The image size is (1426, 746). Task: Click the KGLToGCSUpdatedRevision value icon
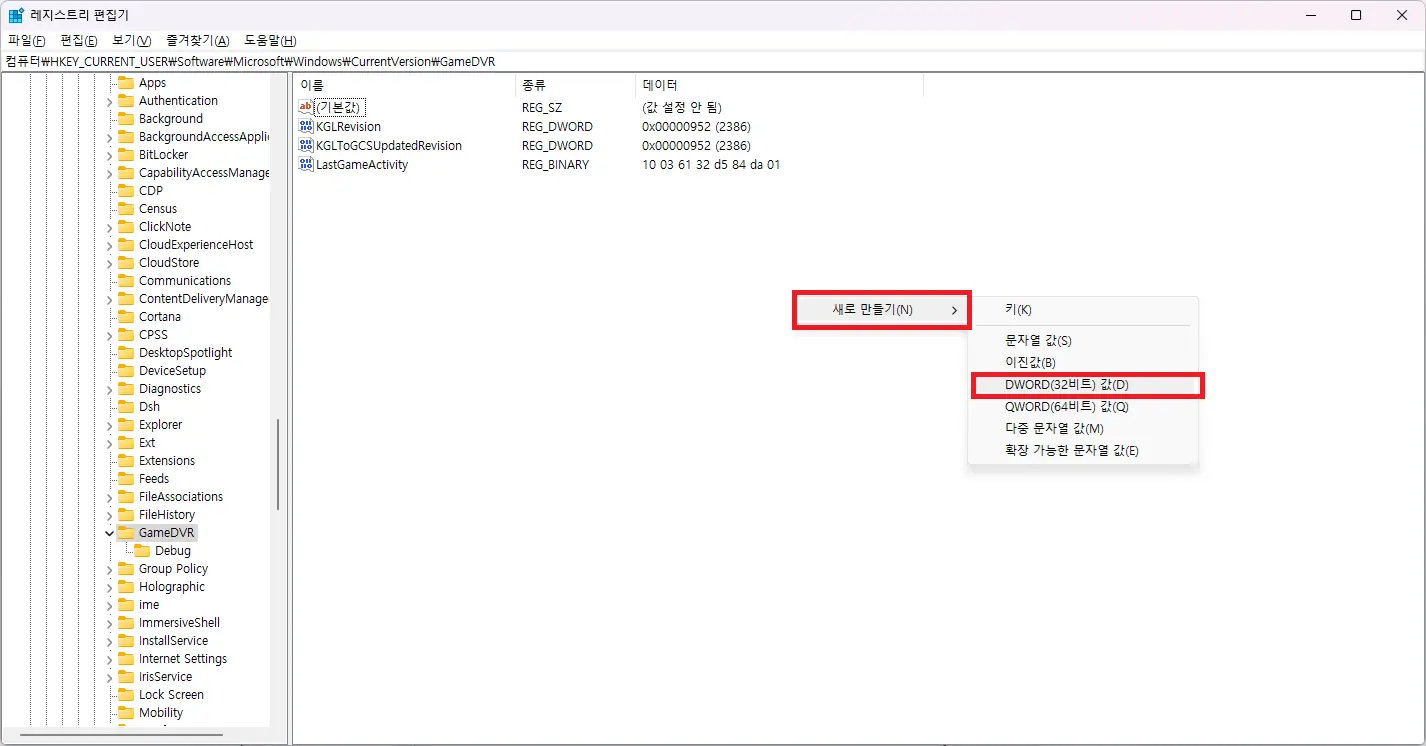point(306,146)
